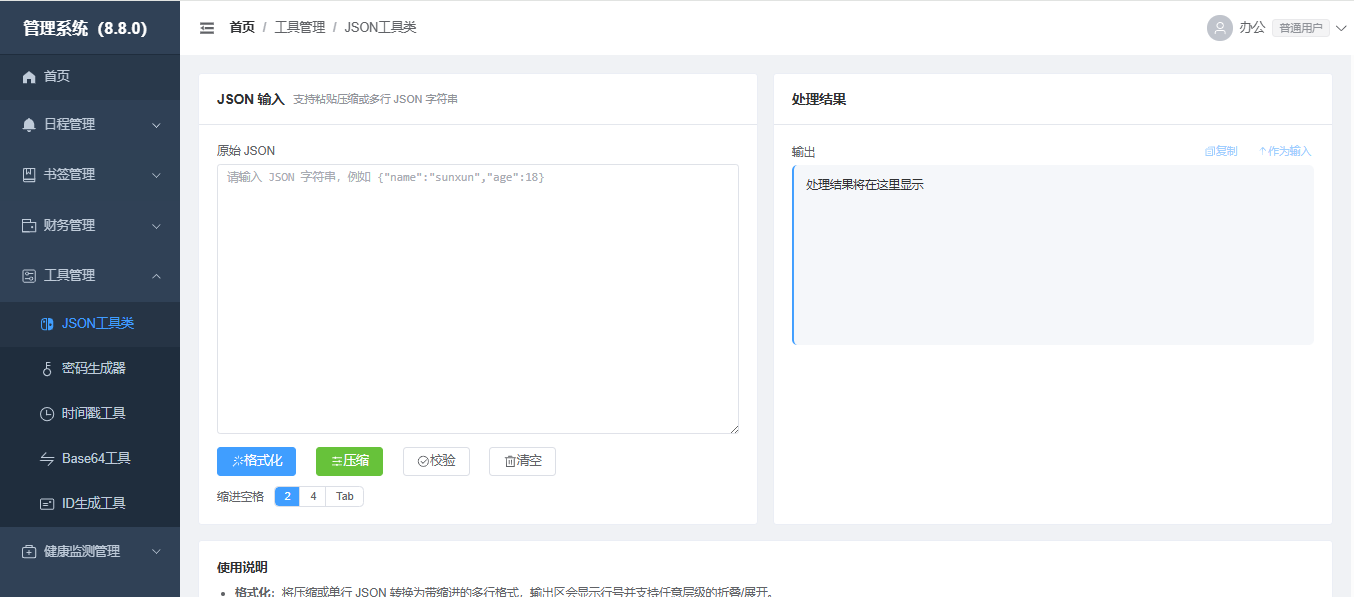Click the 处理结果 panel heading
Image resolution: width=1354 pixels, height=597 pixels.
pyautogui.click(x=819, y=99)
